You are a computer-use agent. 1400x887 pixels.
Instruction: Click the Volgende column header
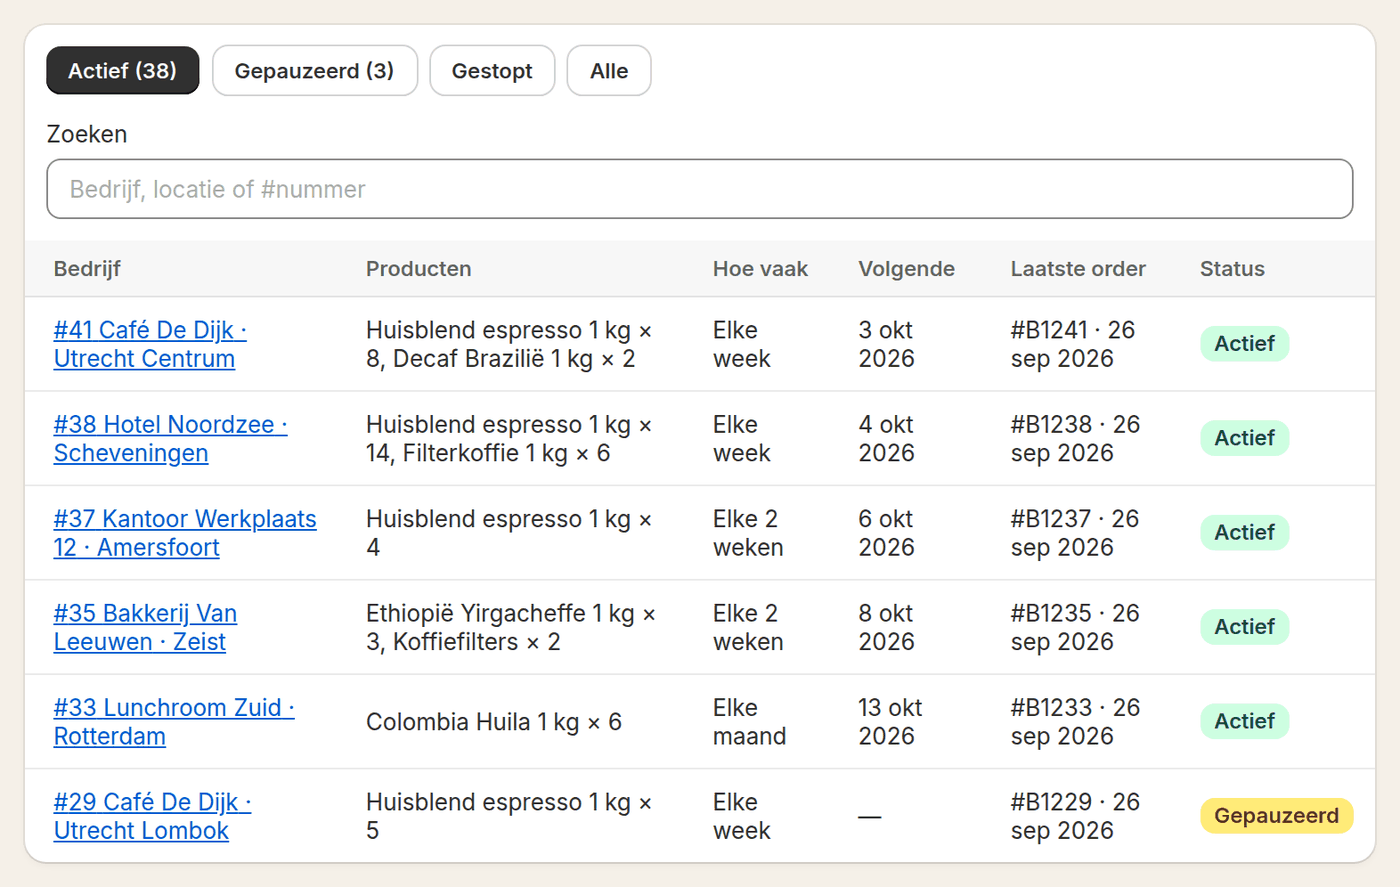pos(906,269)
